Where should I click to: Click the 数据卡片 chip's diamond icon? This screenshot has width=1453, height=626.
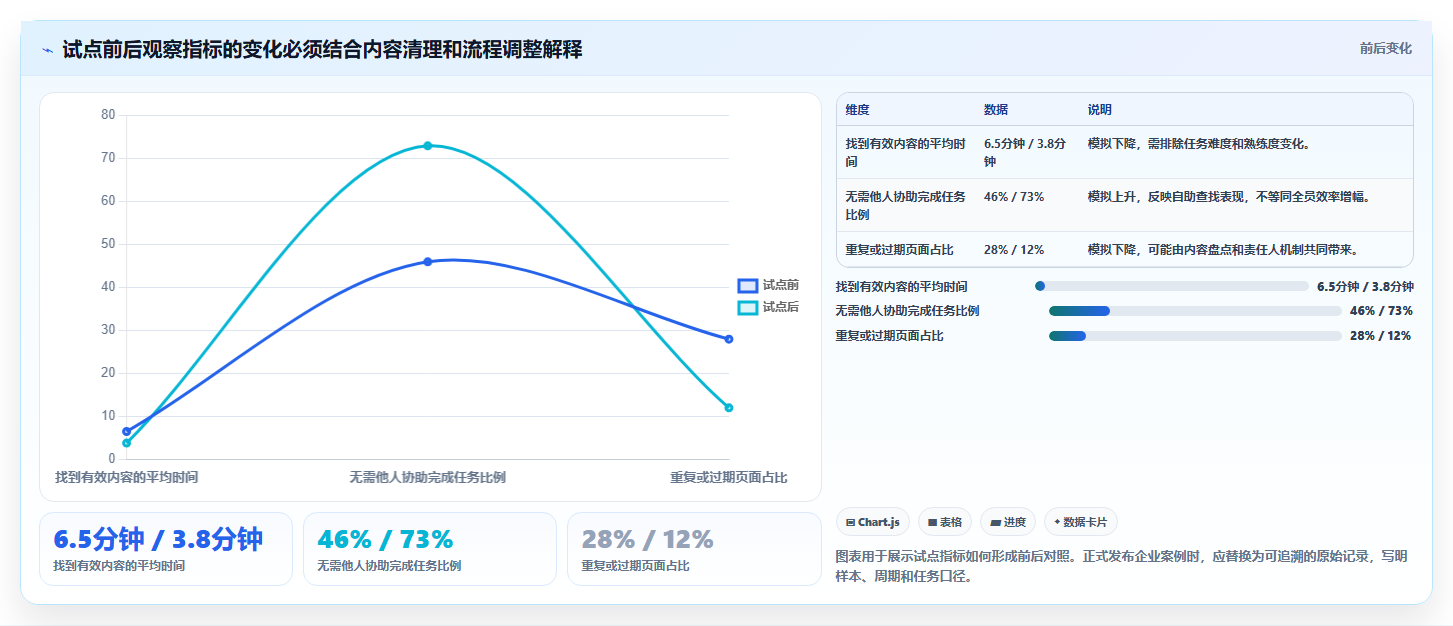pos(1057,522)
